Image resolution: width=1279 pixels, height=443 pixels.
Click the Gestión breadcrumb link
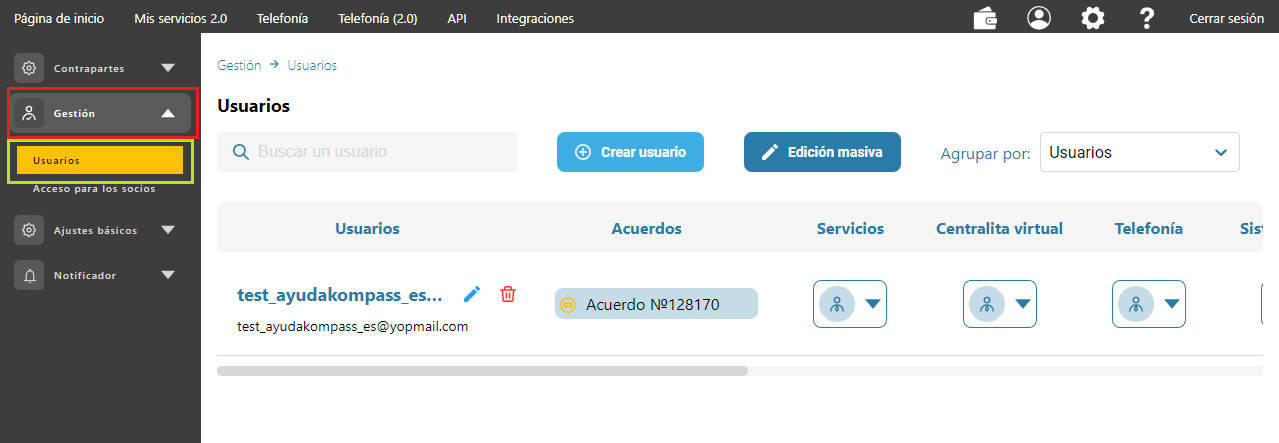pyautogui.click(x=239, y=65)
